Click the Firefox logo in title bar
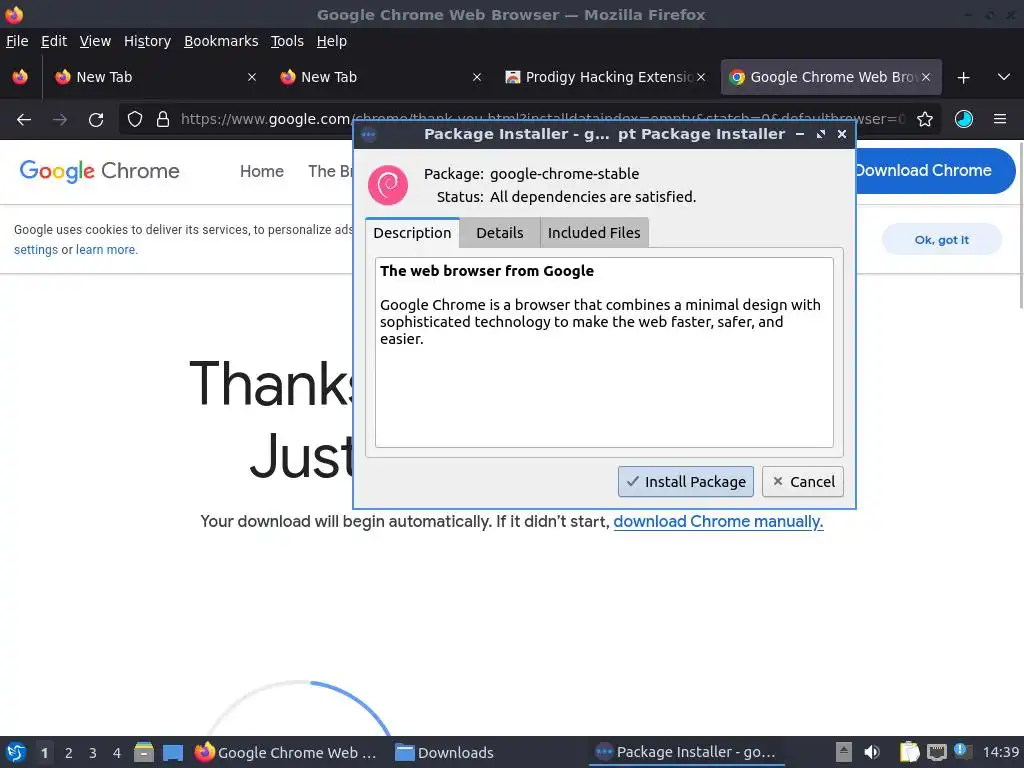This screenshot has width=1024, height=768. pyautogui.click(x=14, y=14)
